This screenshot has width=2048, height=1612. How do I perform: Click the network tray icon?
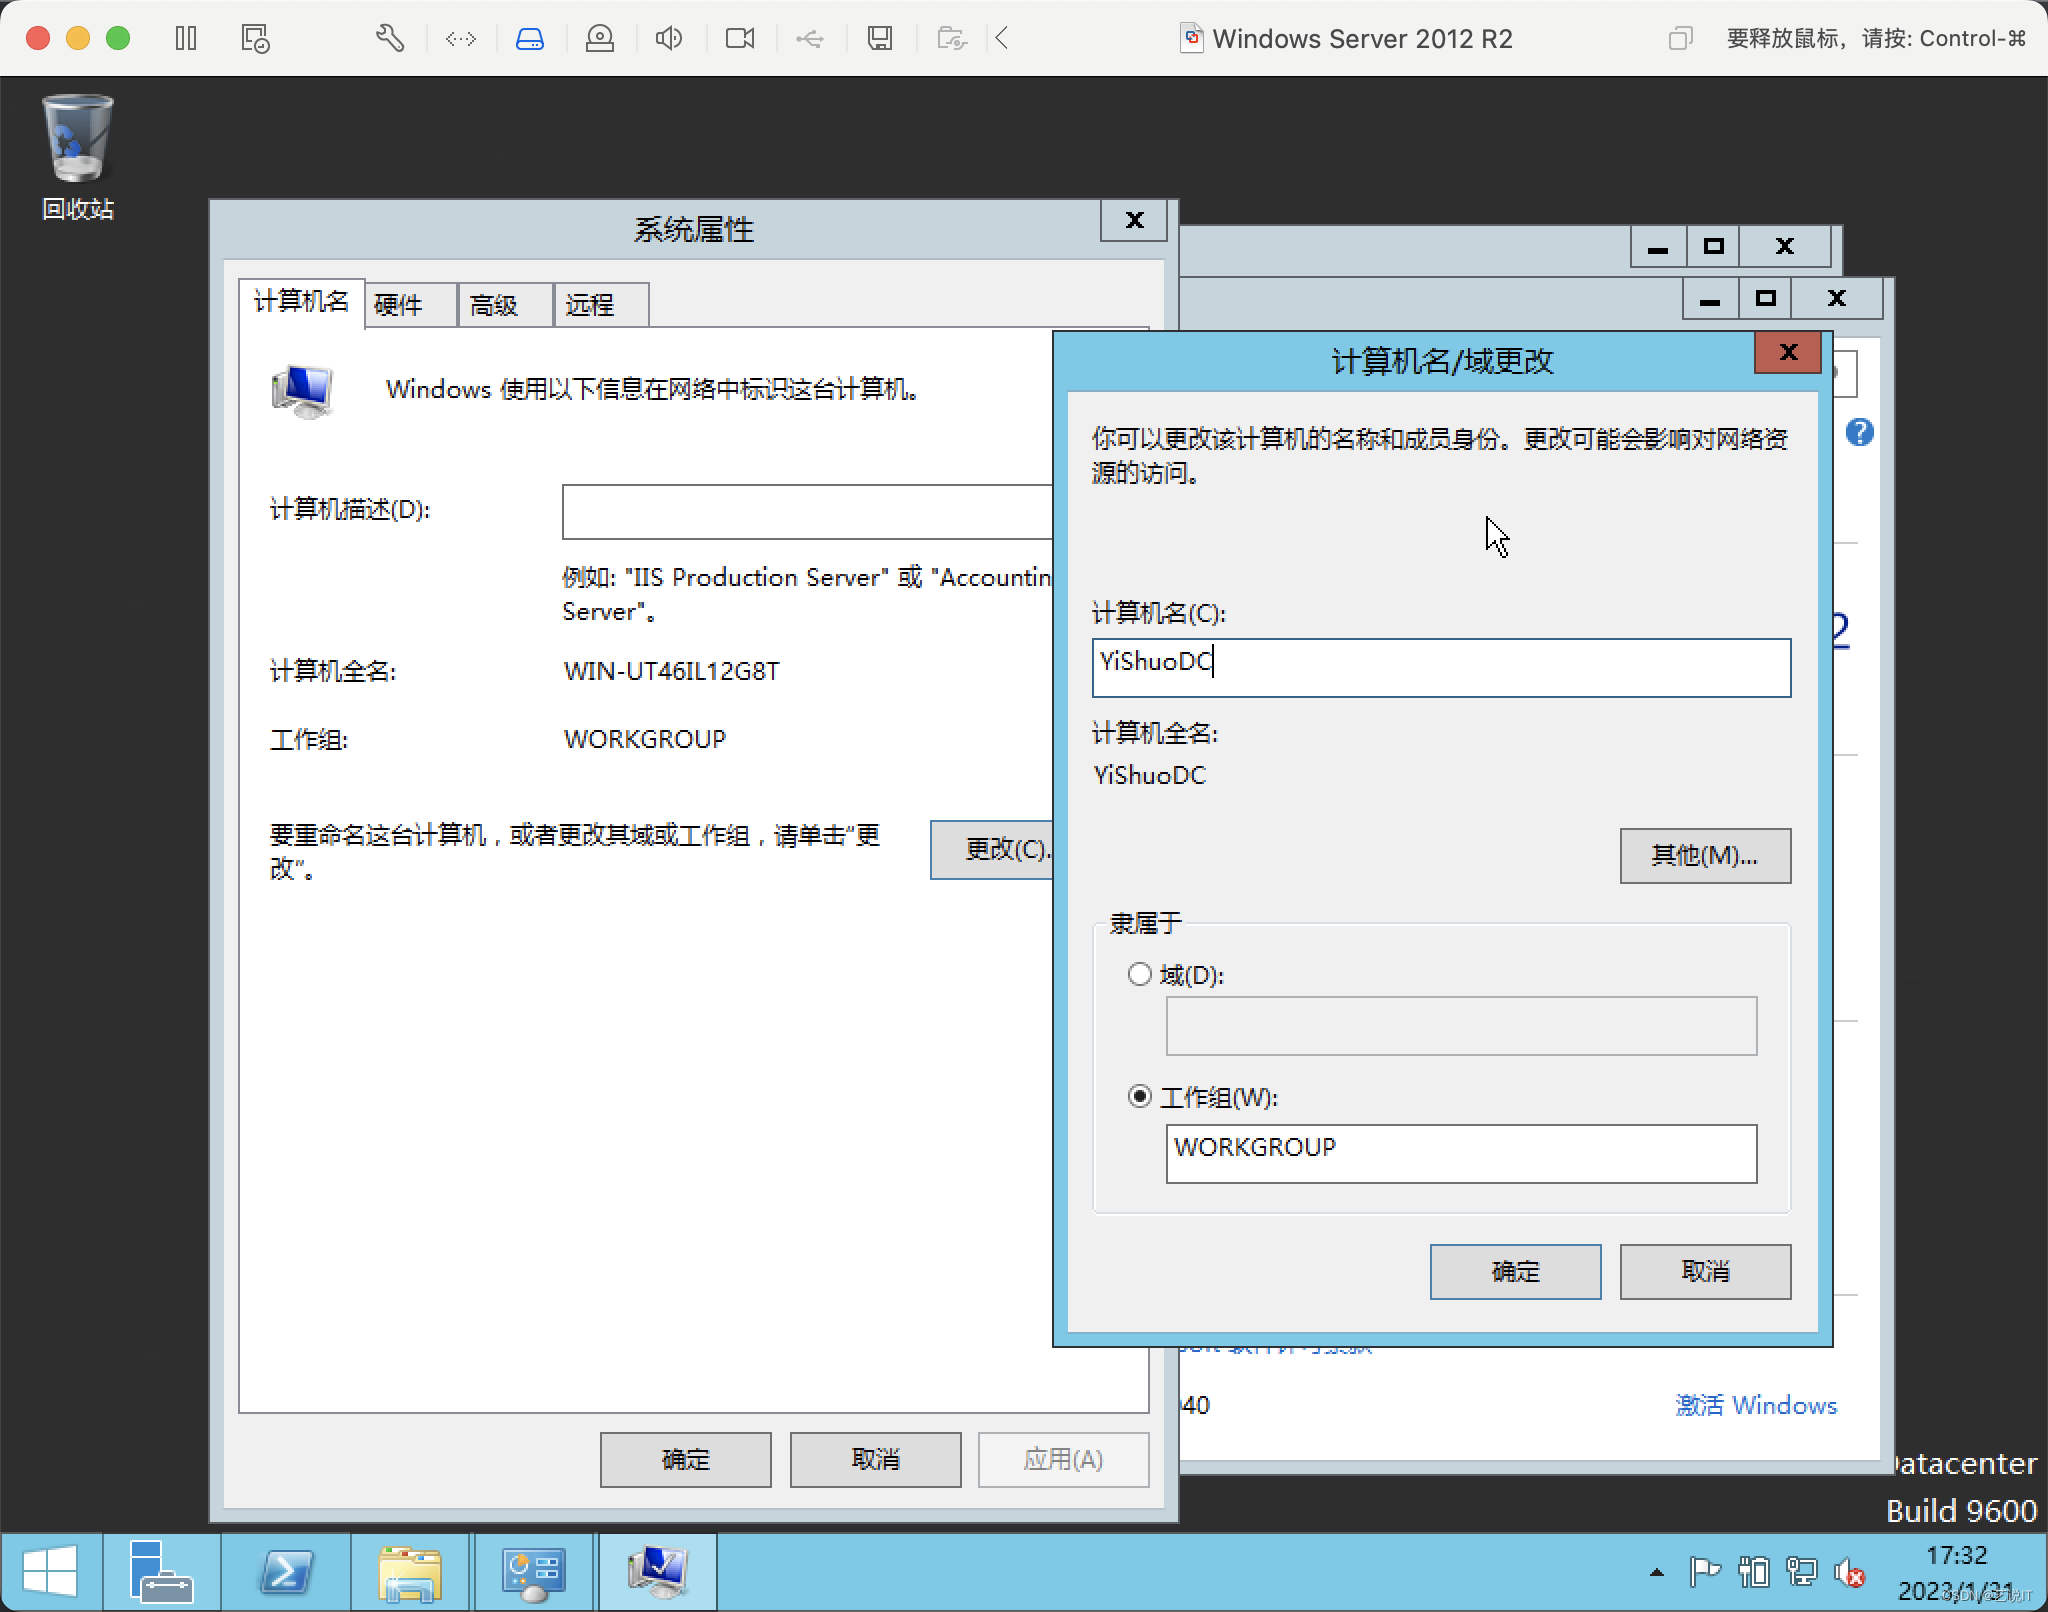click(x=1802, y=1573)
